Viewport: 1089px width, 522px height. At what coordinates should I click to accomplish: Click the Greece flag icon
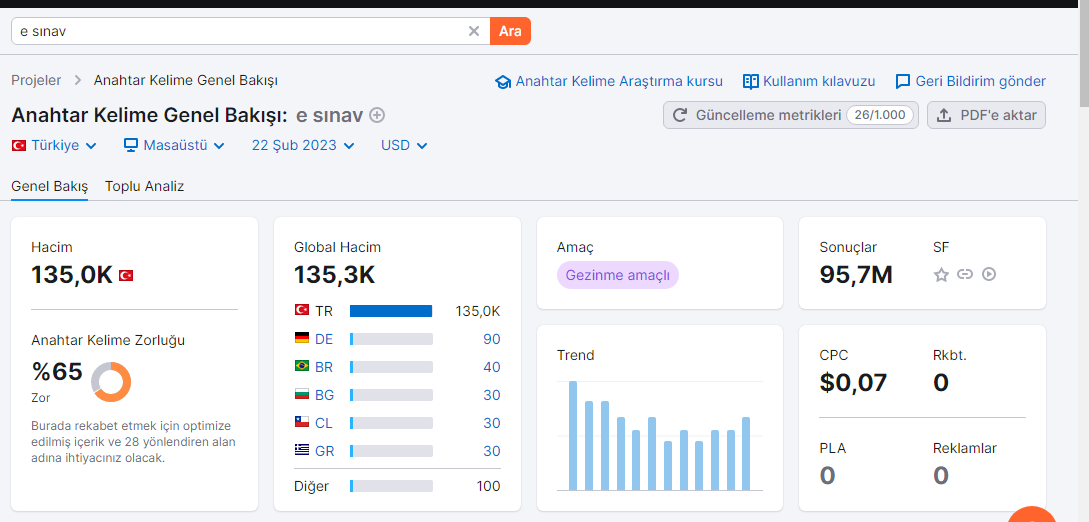click(301, 450)
